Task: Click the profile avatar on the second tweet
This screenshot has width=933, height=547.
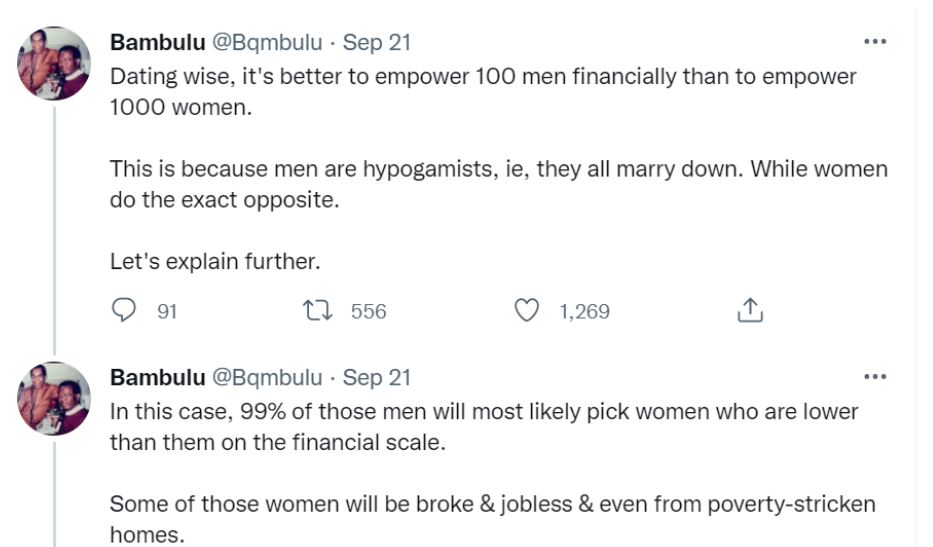Action: [x=54, y=397]
